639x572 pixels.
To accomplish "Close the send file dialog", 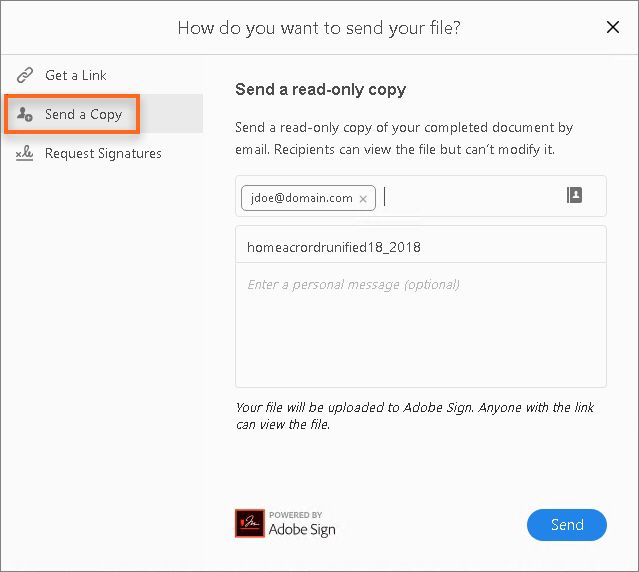I will coord(613,28).
